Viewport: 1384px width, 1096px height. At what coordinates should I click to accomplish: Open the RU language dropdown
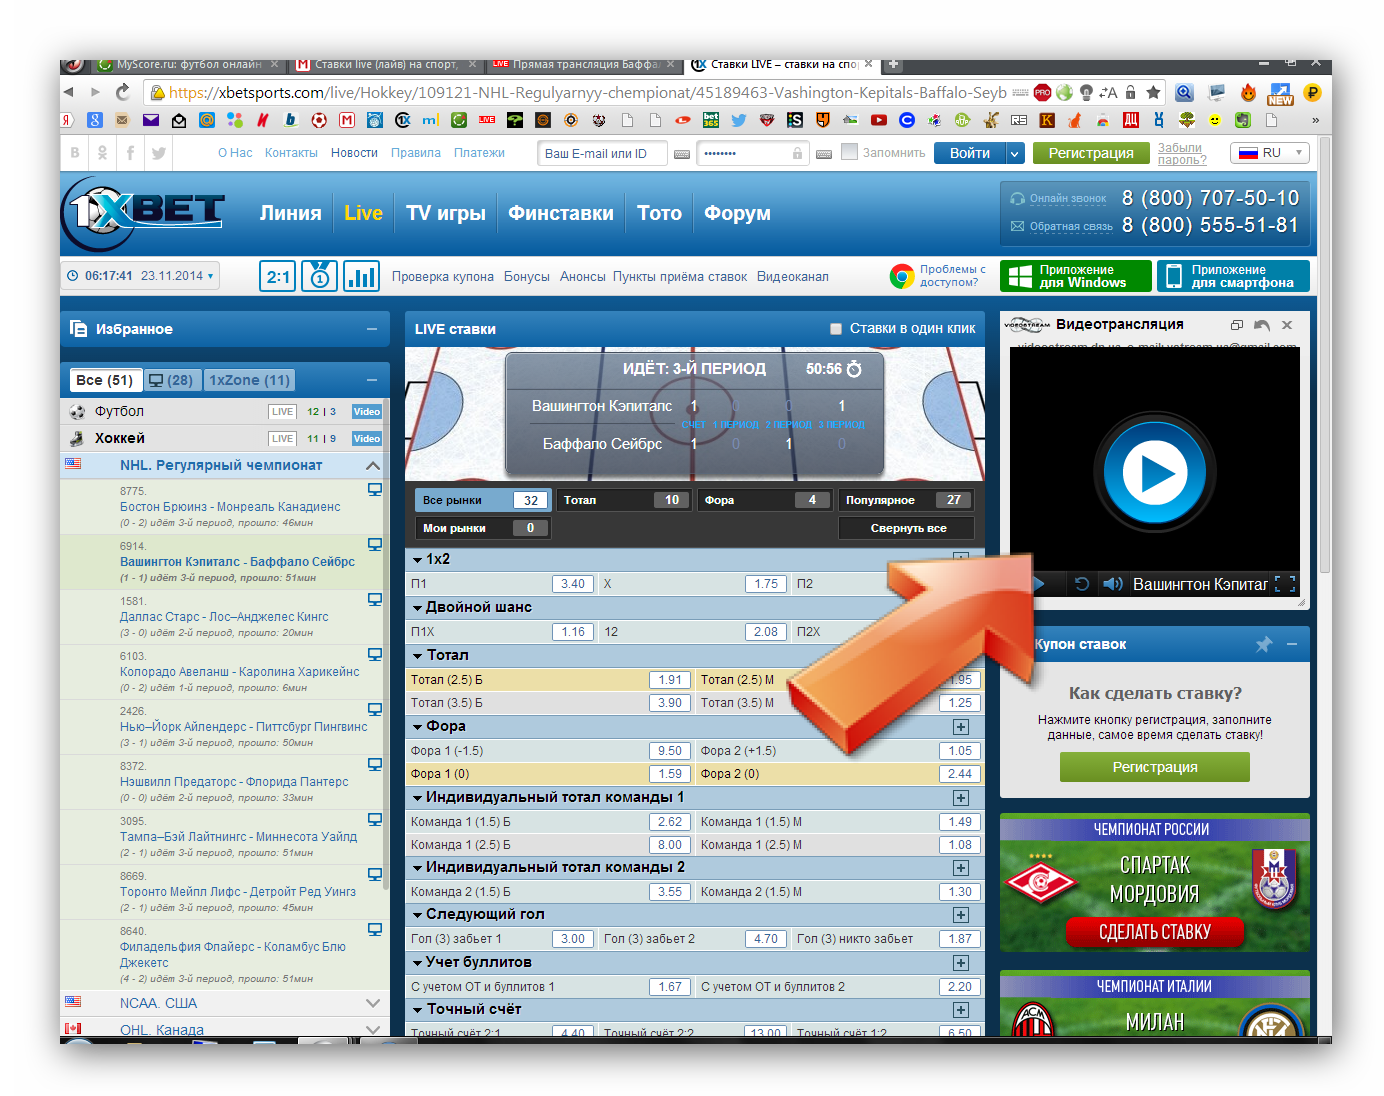coord(1272,153)
